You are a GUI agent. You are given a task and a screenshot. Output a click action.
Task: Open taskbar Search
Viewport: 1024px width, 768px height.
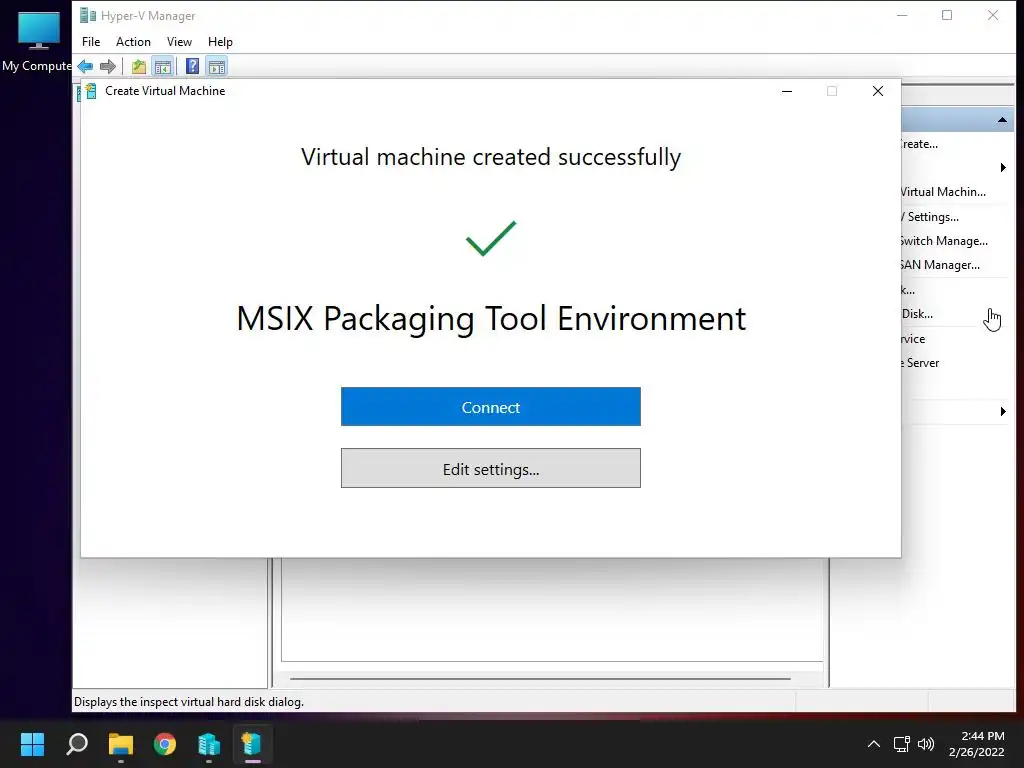click(77, 744)
